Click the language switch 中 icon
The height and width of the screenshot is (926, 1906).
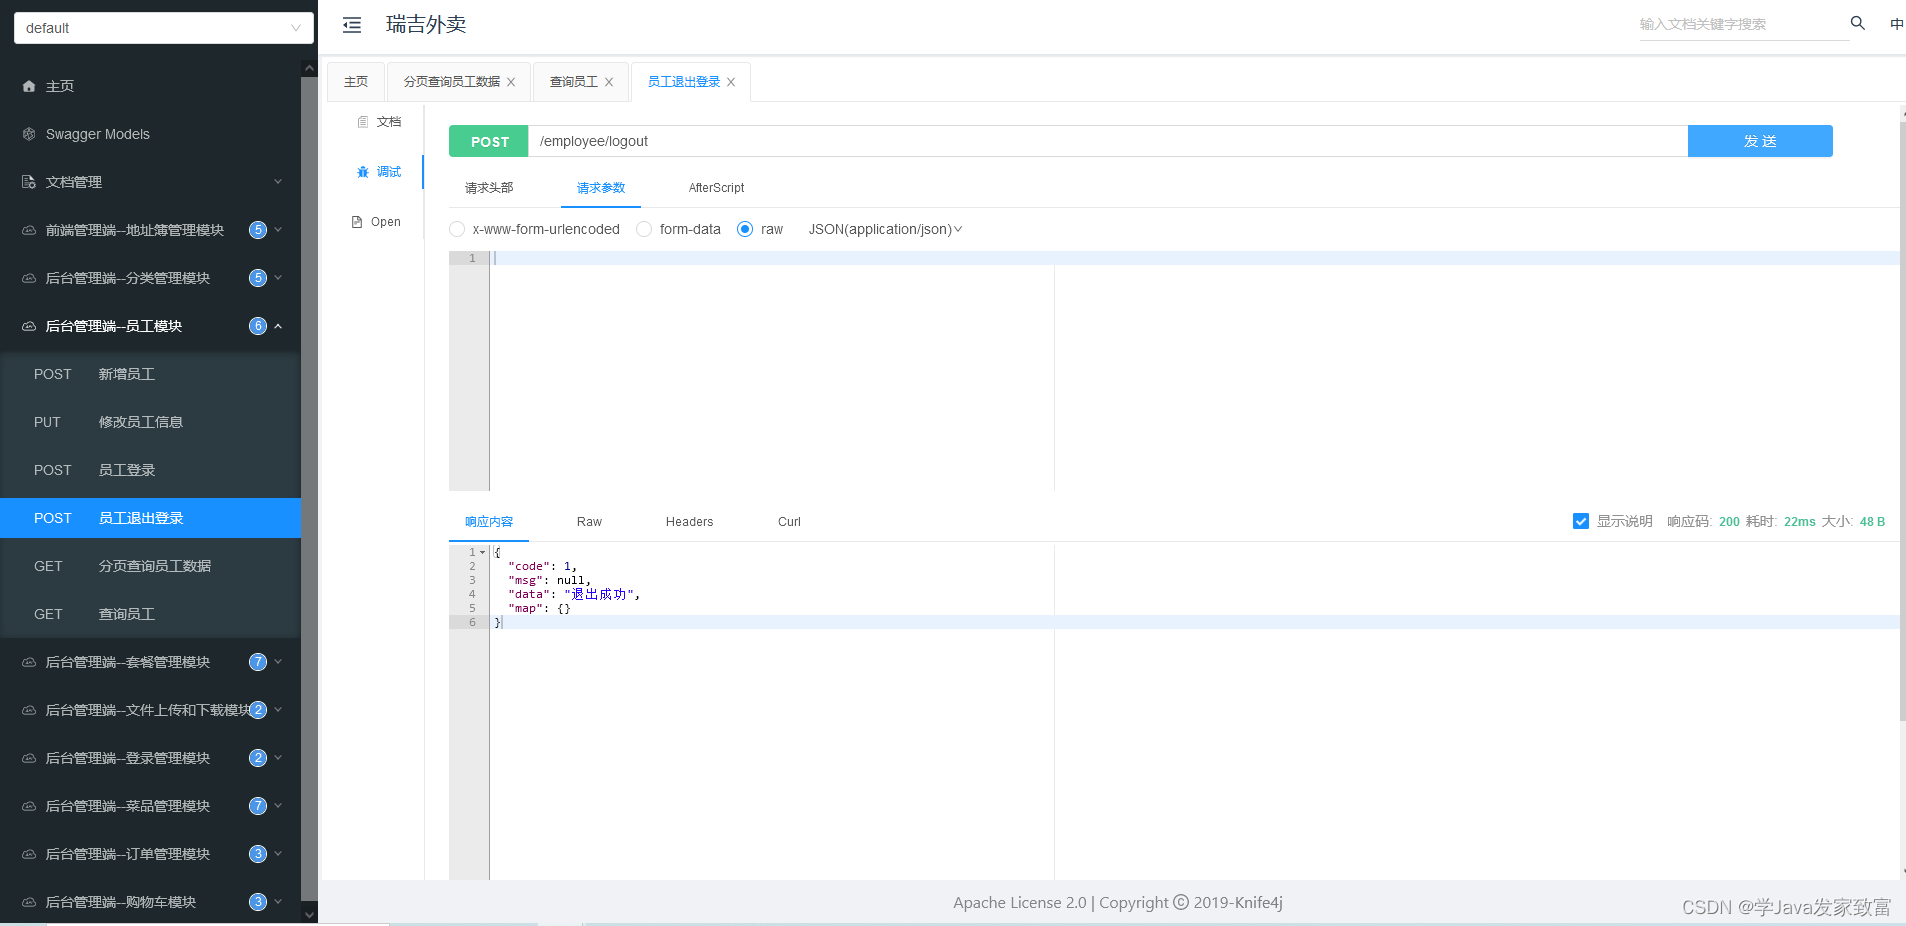[1896, 24]
